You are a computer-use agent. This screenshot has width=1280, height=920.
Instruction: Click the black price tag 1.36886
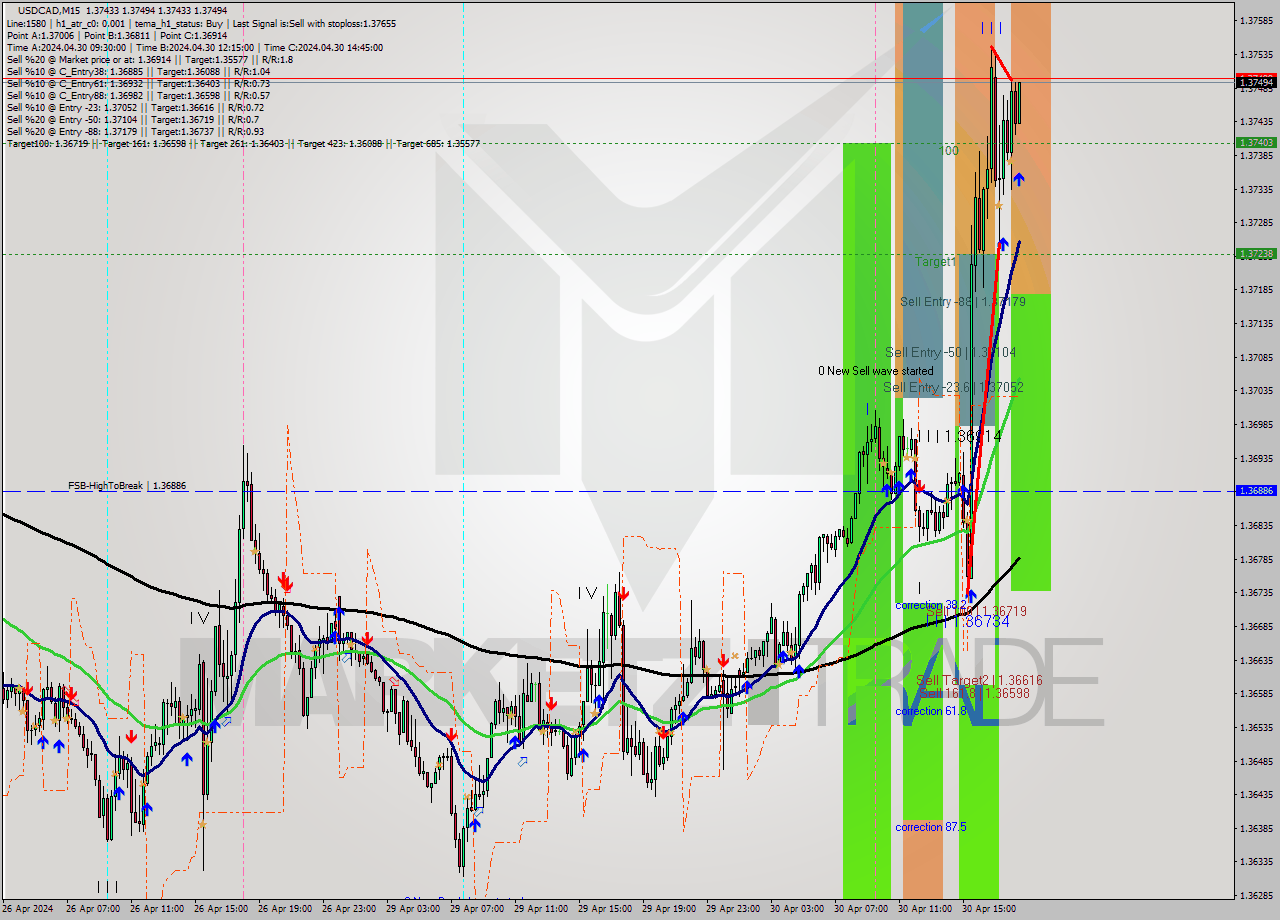(x=1256, y=491)
